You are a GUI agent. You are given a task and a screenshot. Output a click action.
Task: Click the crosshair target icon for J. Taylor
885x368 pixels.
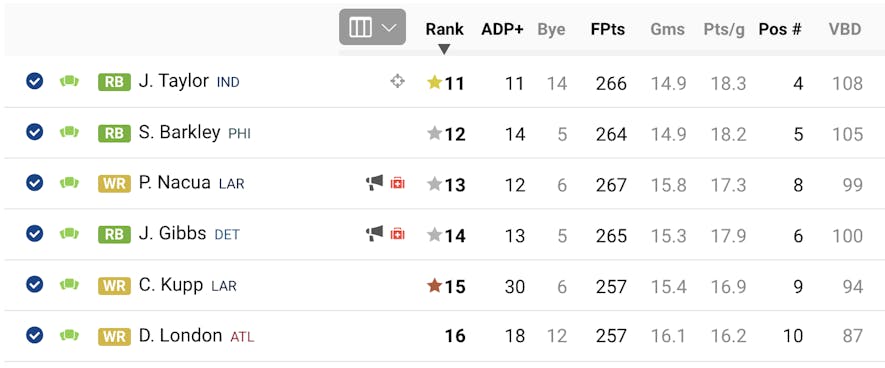pos(397,82)
